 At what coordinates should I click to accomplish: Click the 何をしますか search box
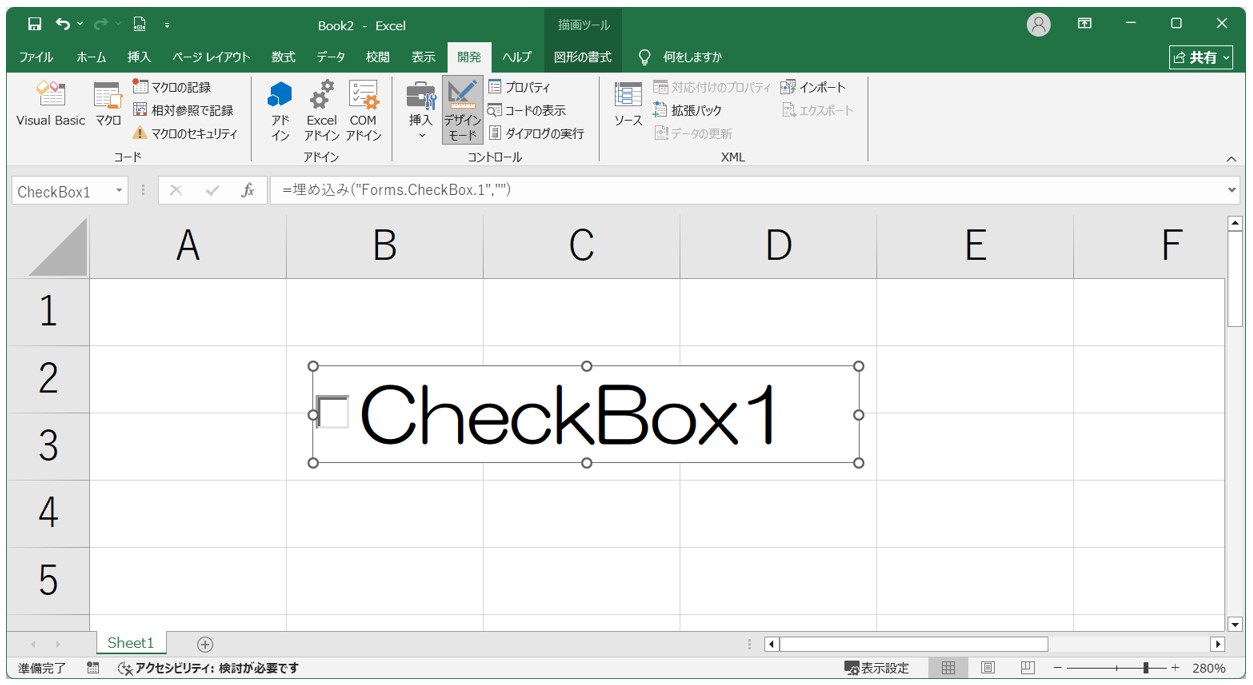(692, 57)
